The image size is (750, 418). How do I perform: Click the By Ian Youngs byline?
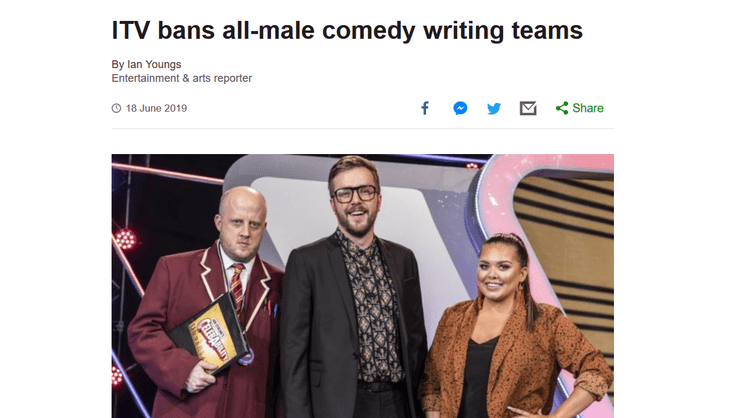(146, 64)
